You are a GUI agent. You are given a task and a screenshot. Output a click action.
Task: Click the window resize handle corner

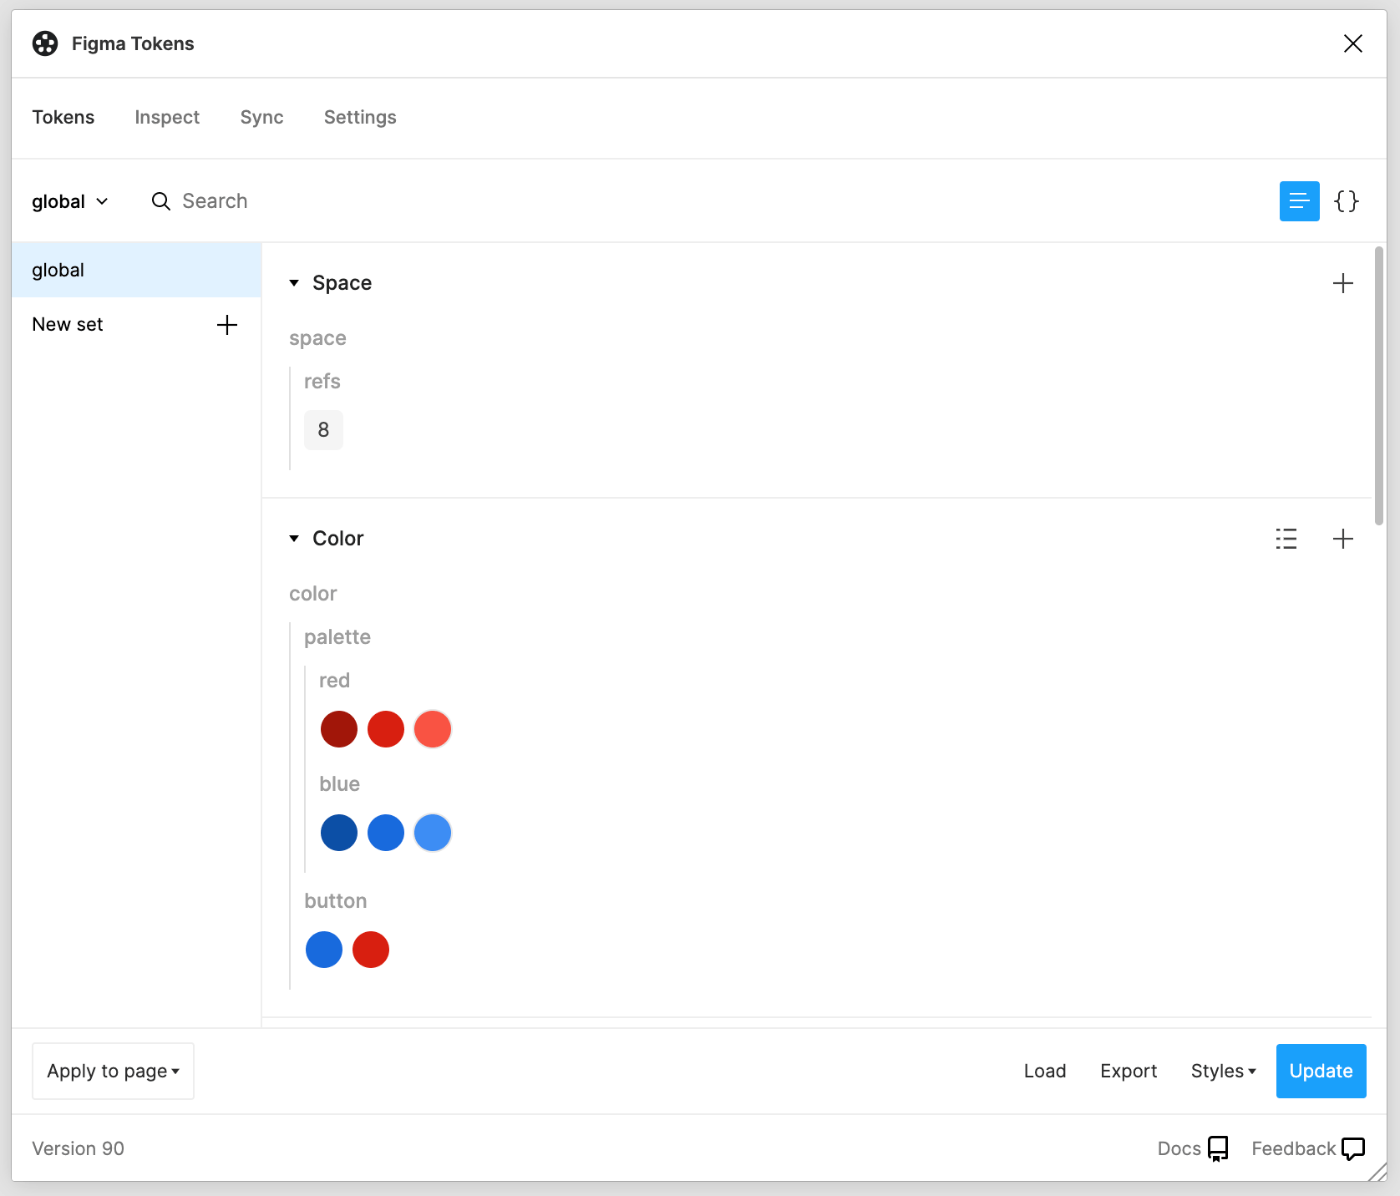click(x=1378, y=1172)
